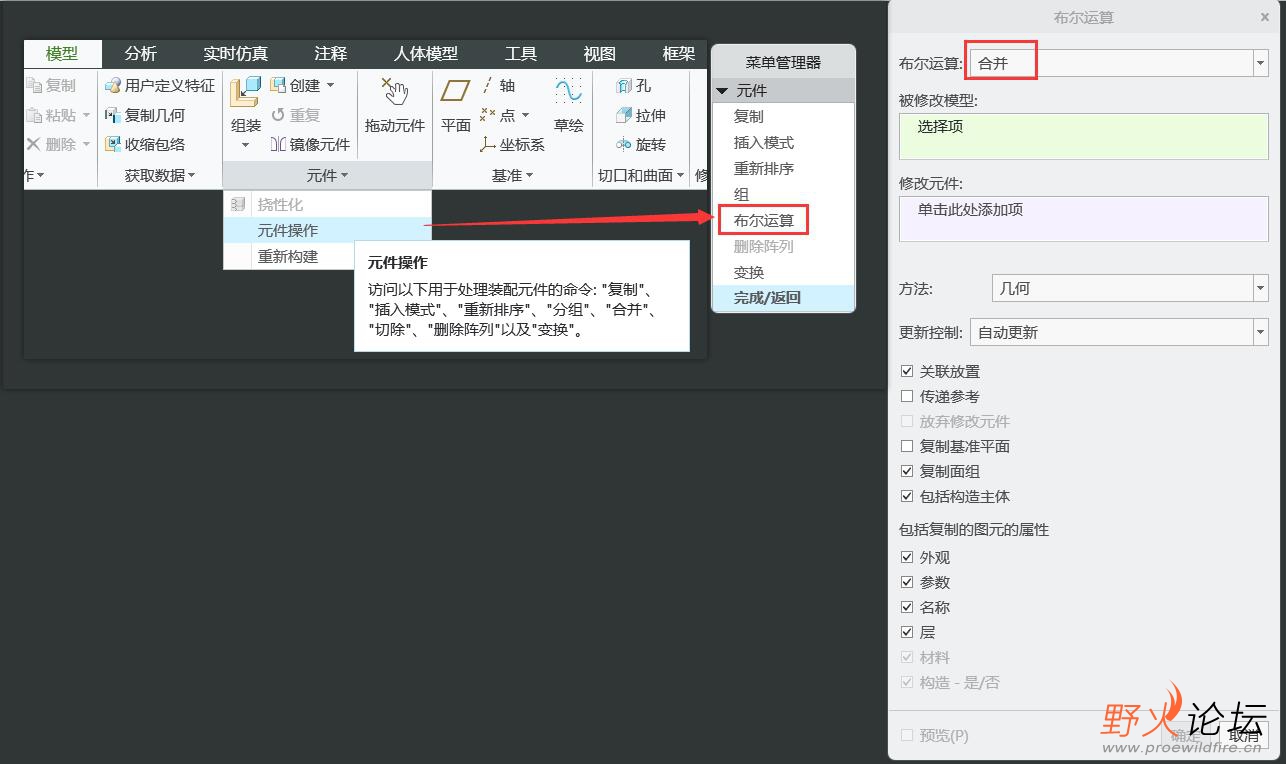The image size is (1286, 764).
Task: Switch to the 分析 ribbon tab
Action: [x=141, y=54]
